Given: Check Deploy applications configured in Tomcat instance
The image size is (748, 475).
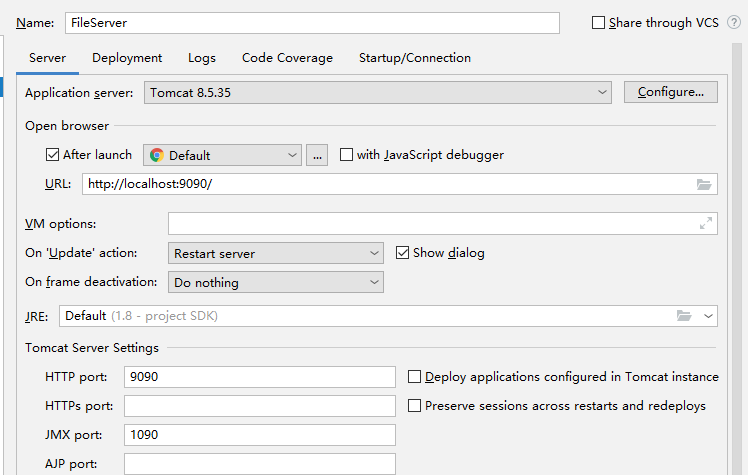Looking at the screenshot, I should [414, 377].
